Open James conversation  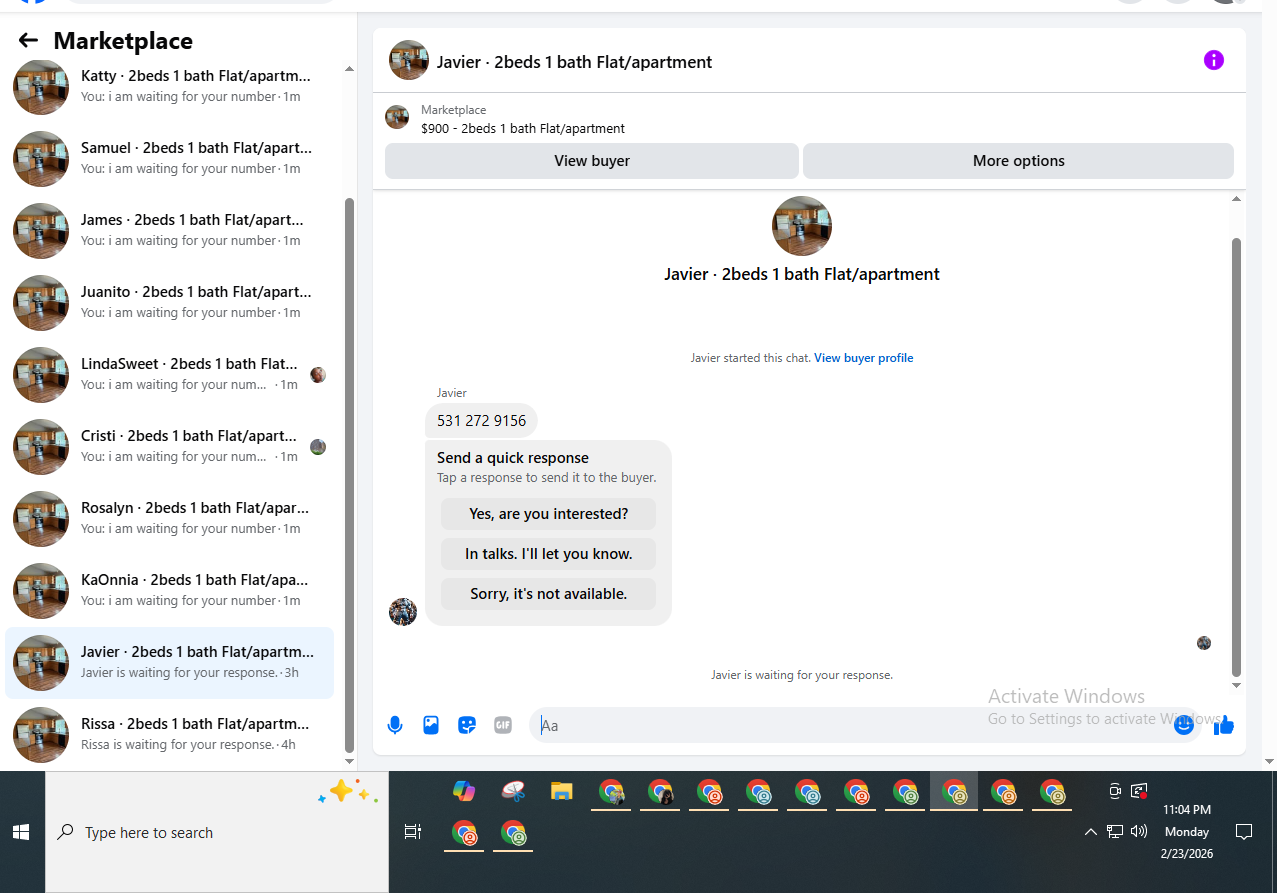pyautogui.click(x=170, y=230)
